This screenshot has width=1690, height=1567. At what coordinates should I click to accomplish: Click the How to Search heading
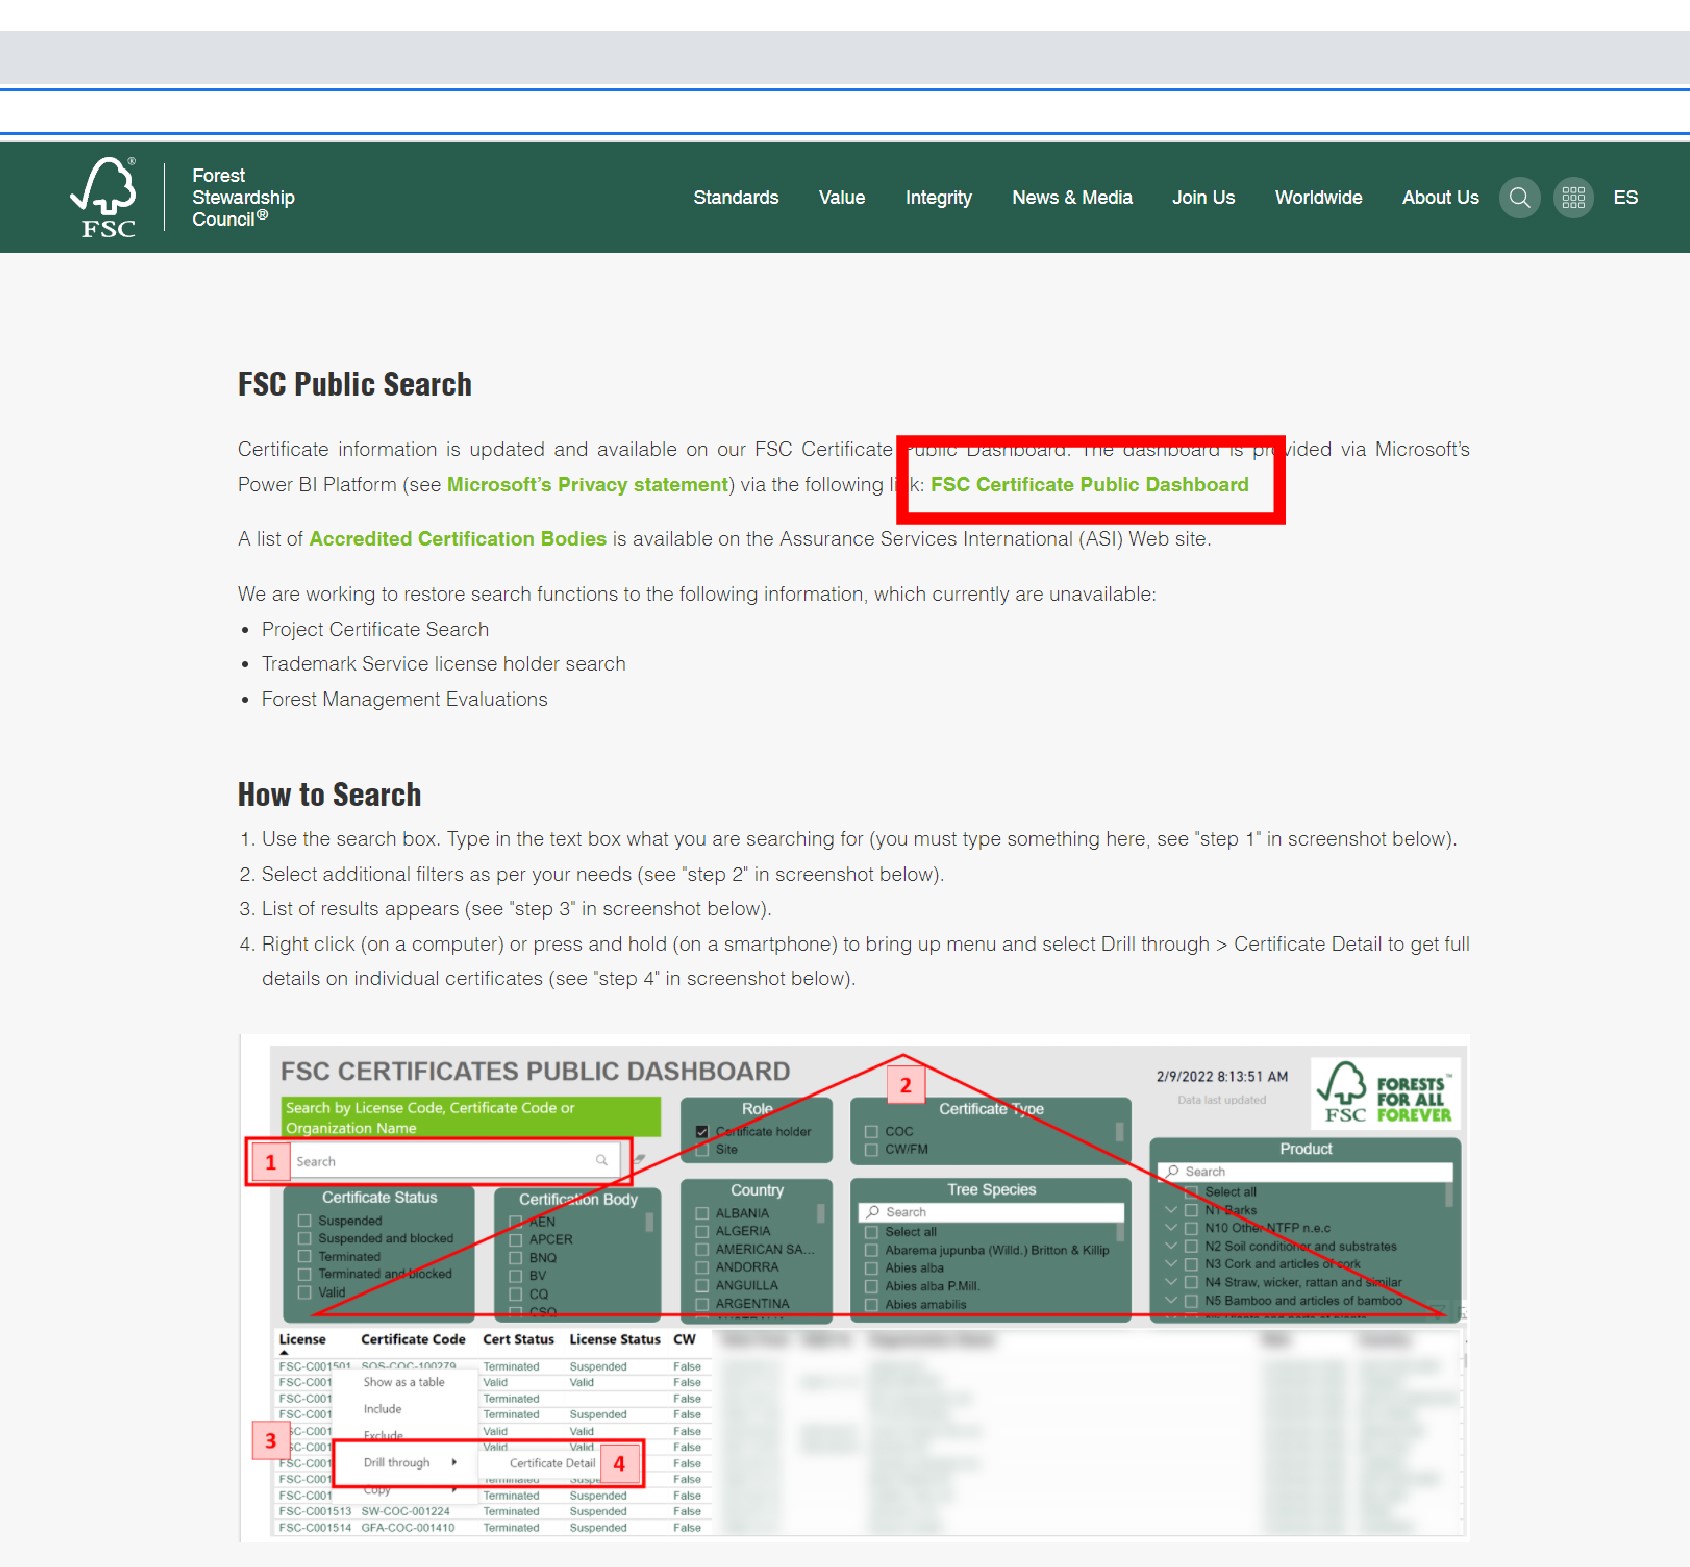pyautogui.click(x=329, y=795)
